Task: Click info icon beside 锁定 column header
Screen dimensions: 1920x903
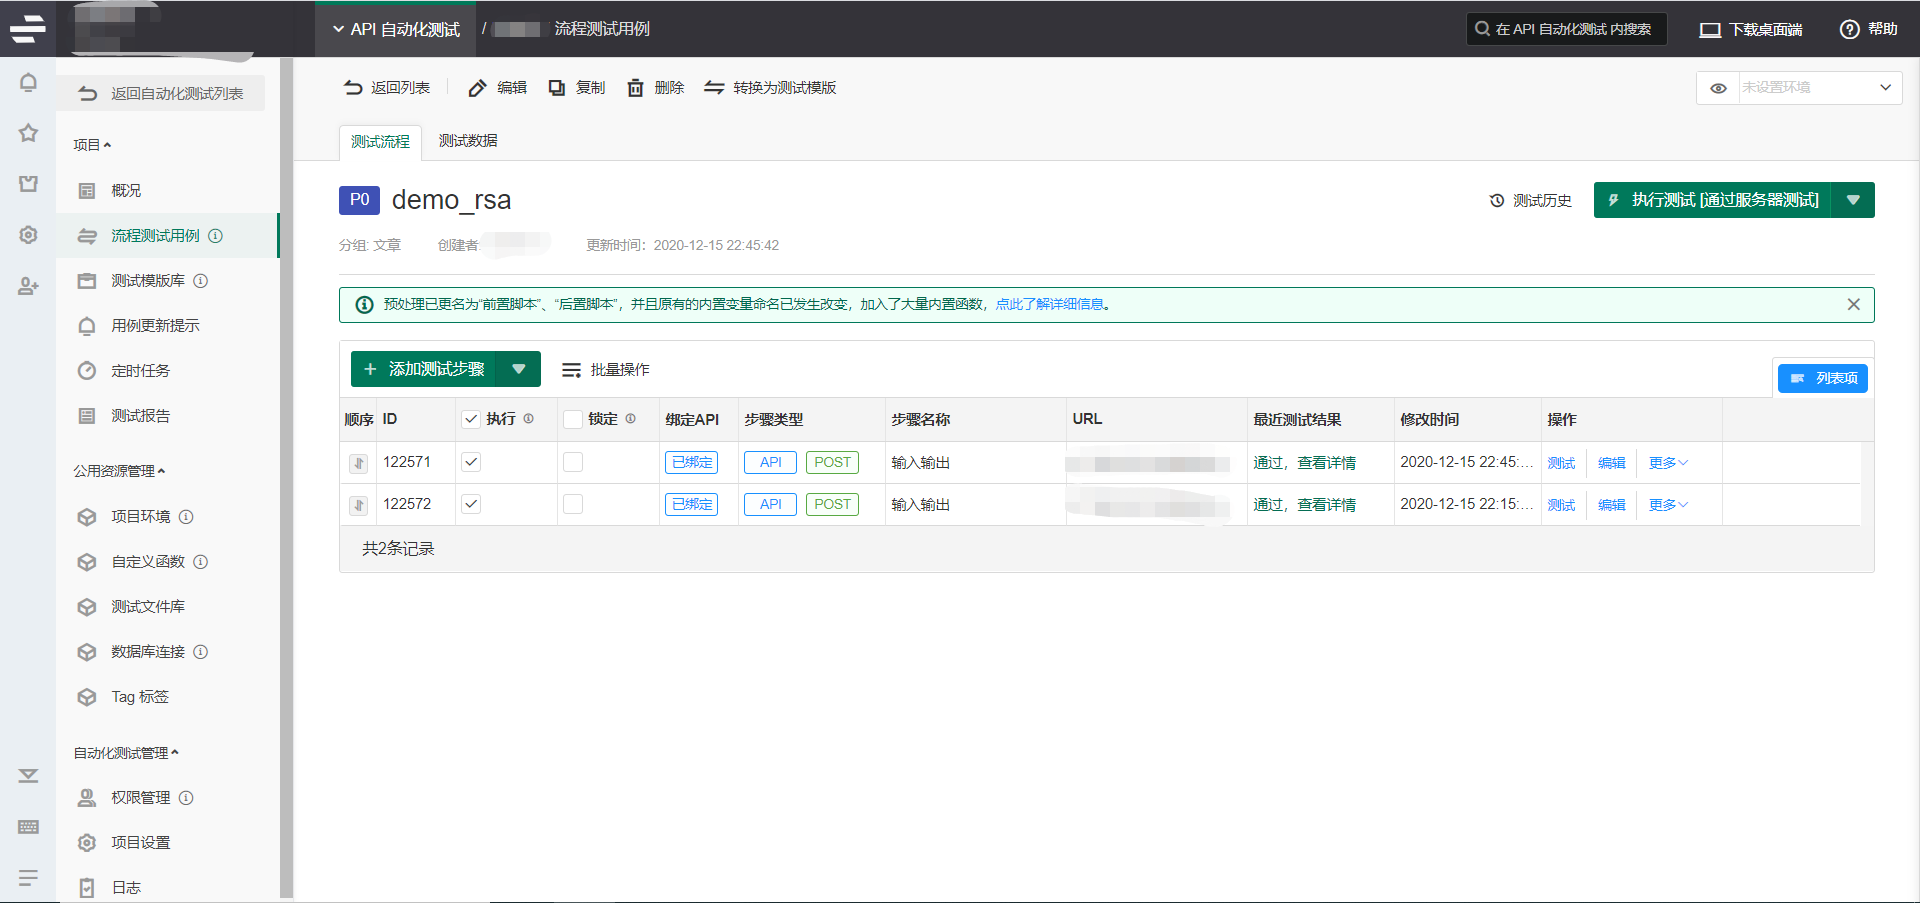Action: [x=631, y=419]
